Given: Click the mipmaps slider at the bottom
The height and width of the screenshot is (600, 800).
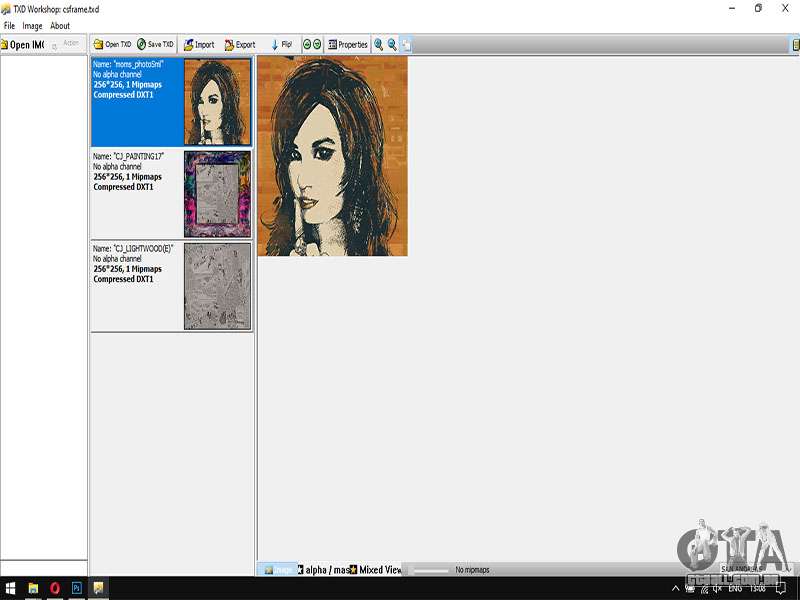Looking at the screenshot, I should (x=431, y=570).
